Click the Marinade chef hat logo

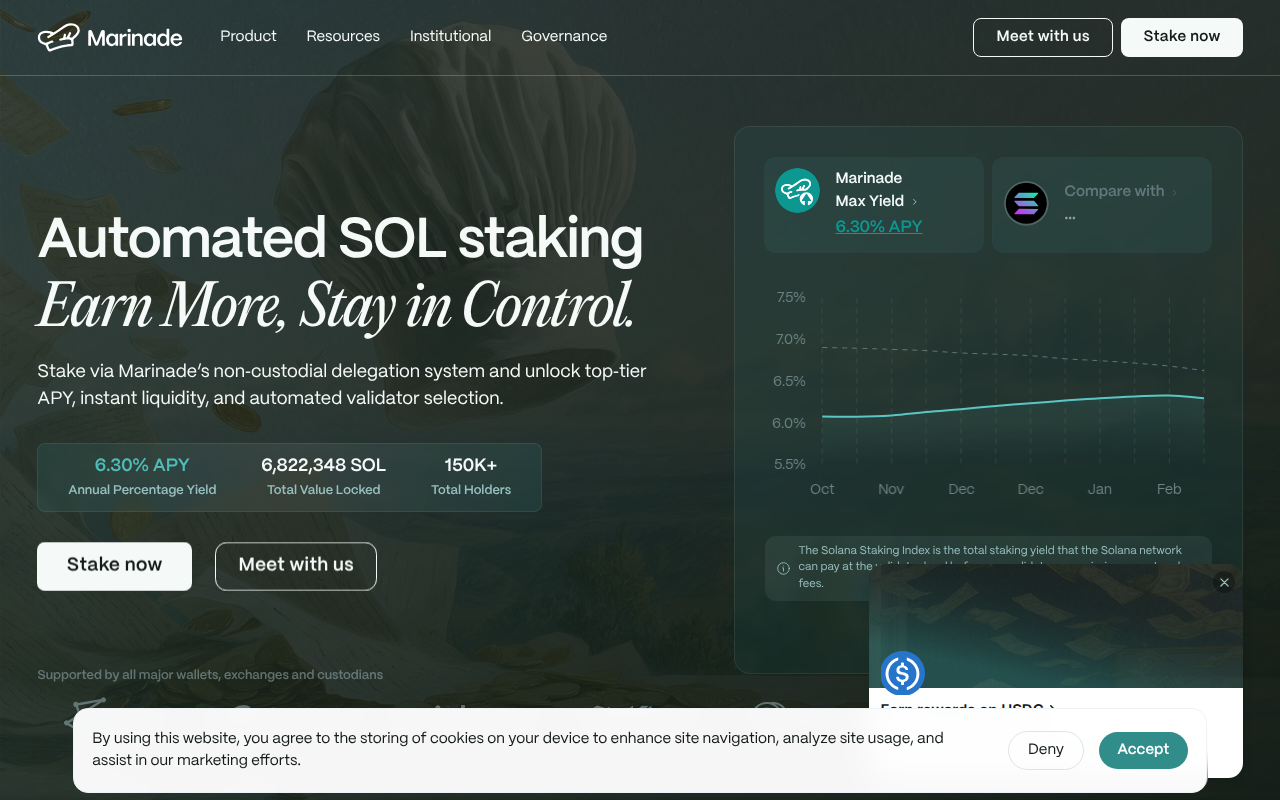pyautogui.click(x=58, y=37)
